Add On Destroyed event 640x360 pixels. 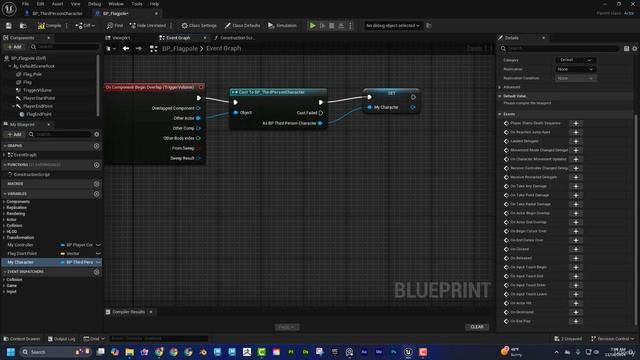(x=576, y=313)
